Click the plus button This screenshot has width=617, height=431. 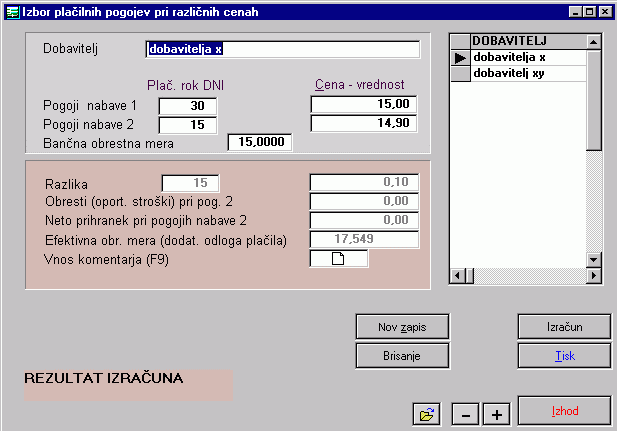coord(497,414)
